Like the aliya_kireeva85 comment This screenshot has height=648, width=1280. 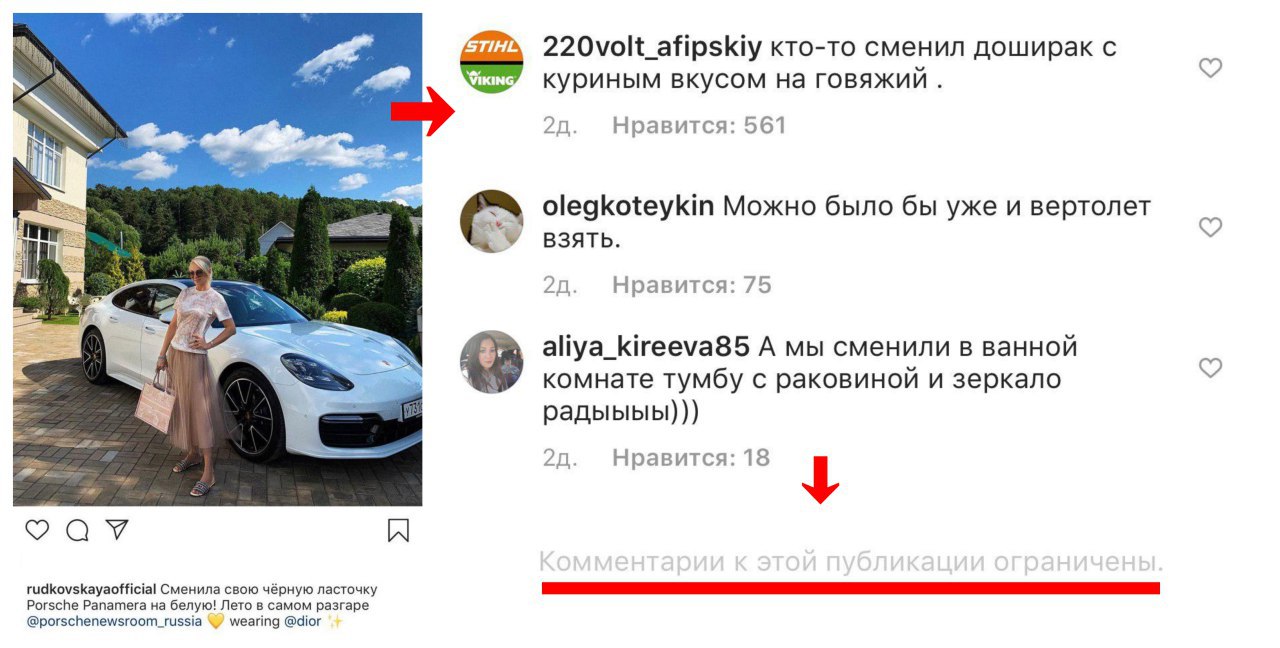[x=1210, y=368]
